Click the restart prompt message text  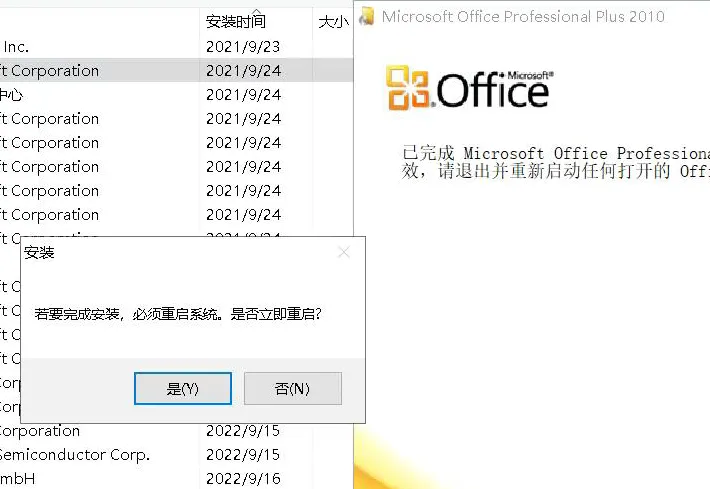point(178,314)
